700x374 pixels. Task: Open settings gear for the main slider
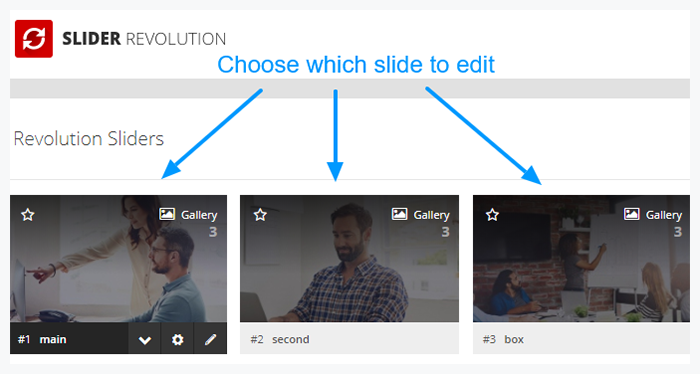point(177,340)
